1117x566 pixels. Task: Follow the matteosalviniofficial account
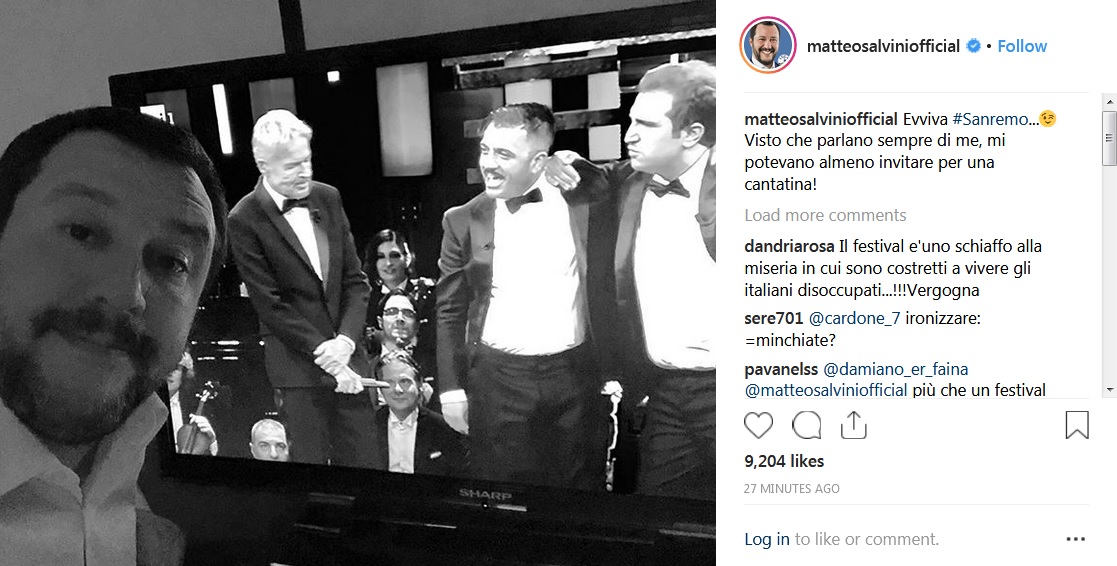(x=1022, y=46)
